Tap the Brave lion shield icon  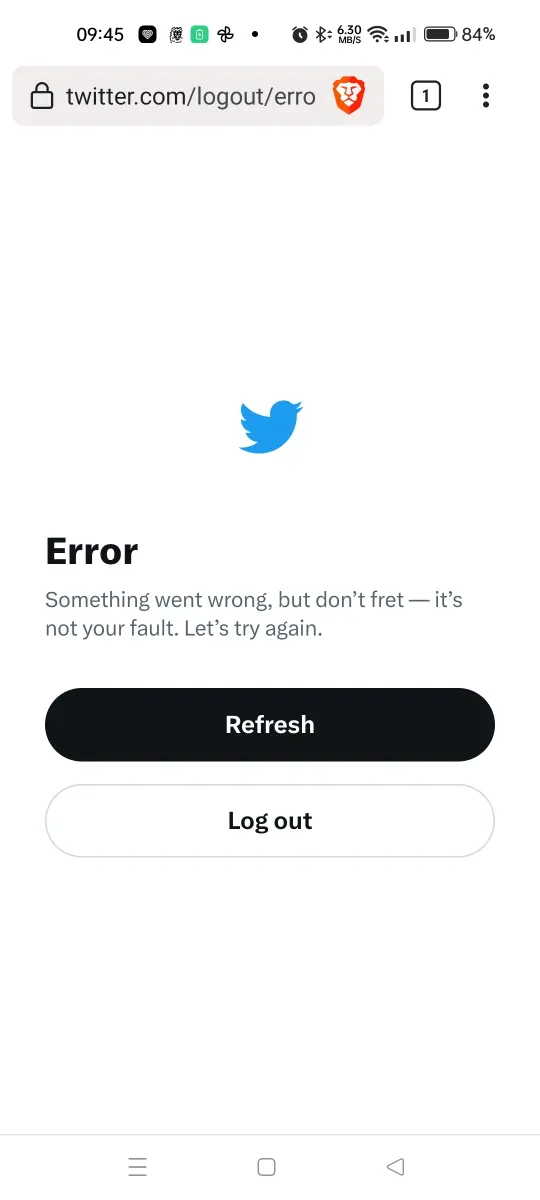349,96
